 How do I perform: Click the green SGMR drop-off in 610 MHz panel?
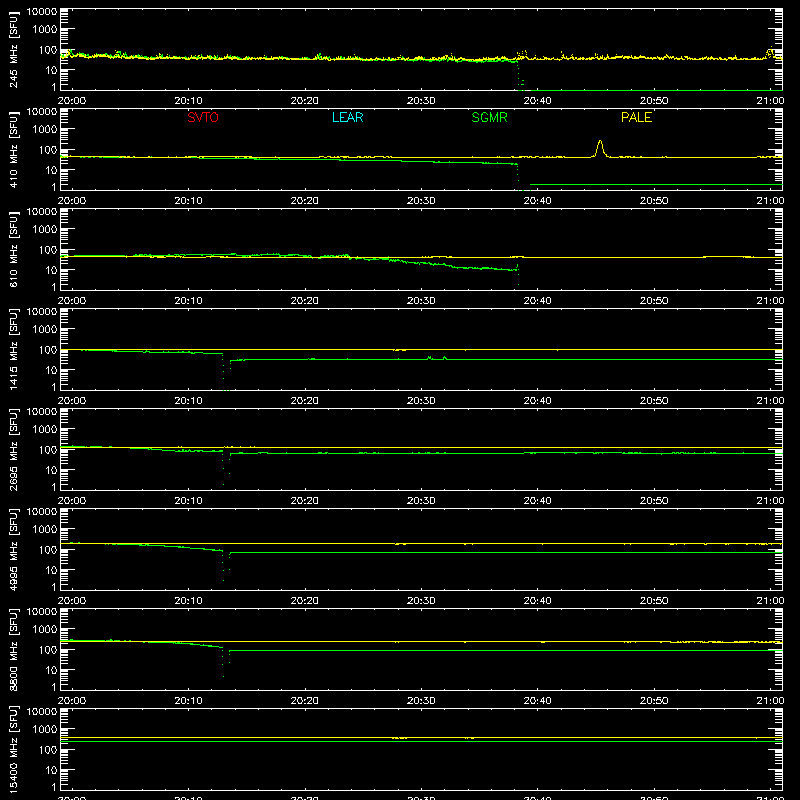pyautogui.click(x=518, y=274)
